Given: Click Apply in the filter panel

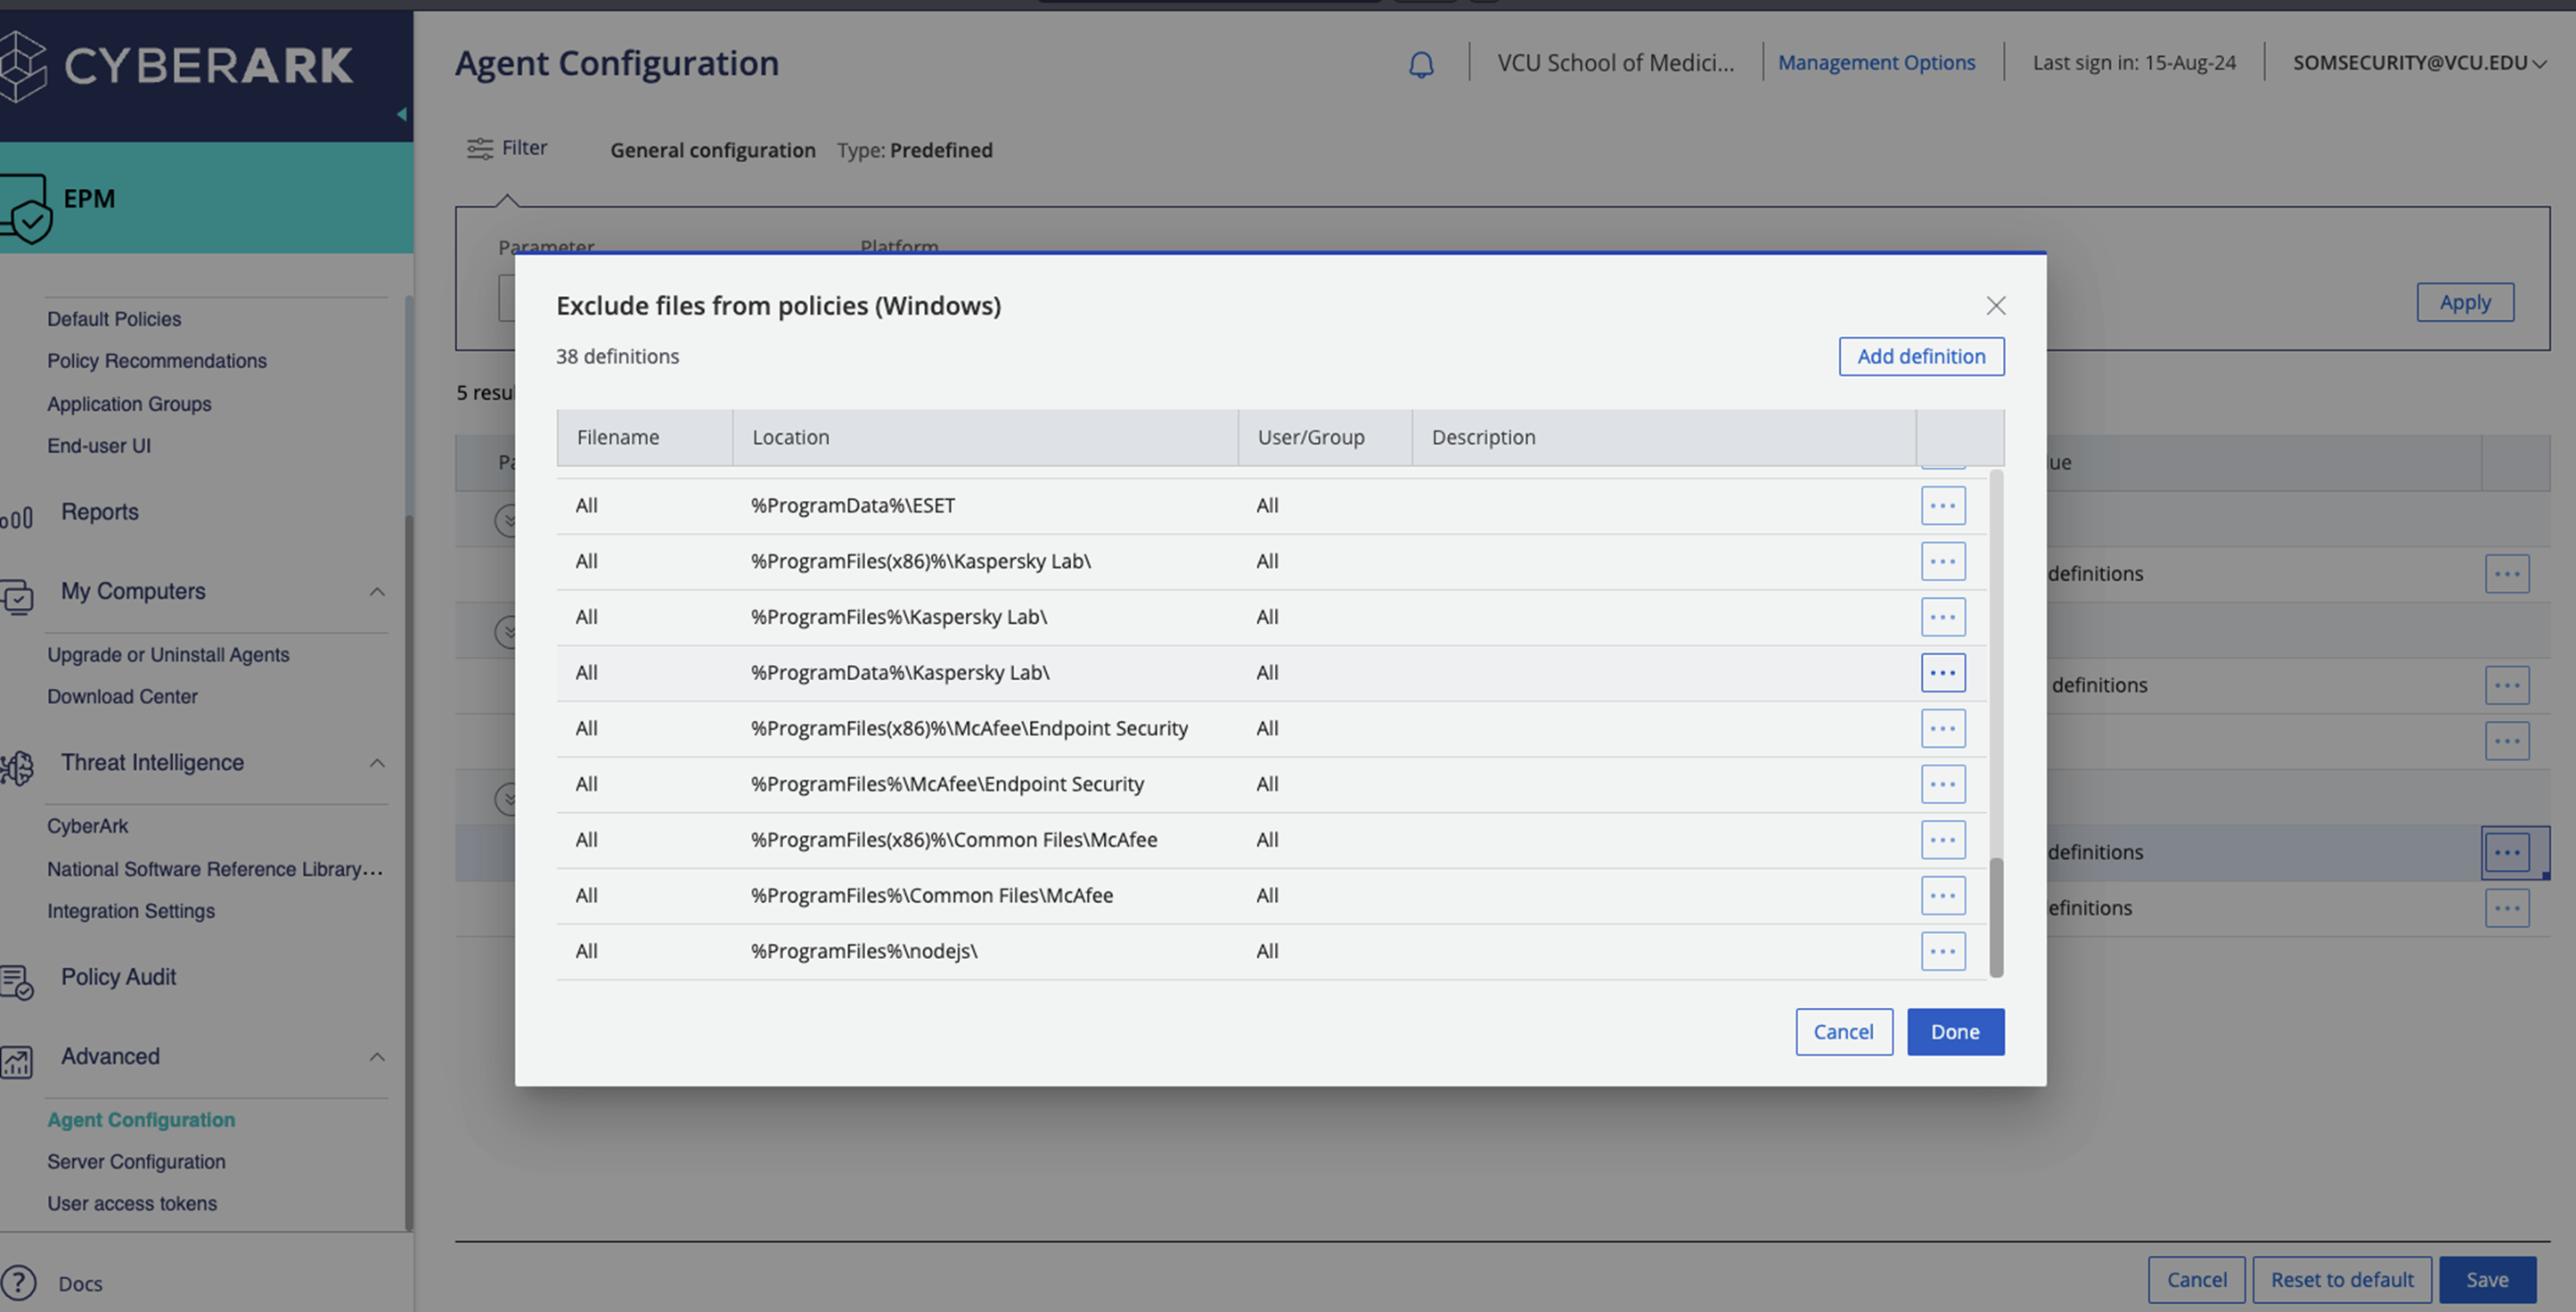Looking at the screenshot, I should tap(2465, 302).
